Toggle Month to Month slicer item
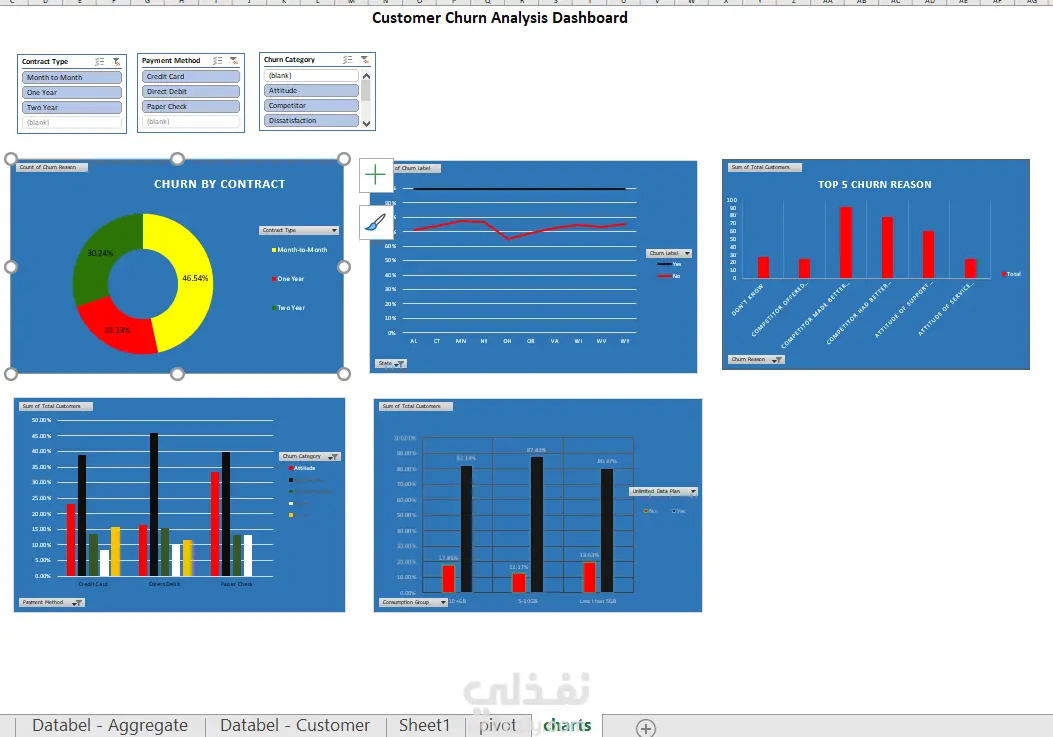The image size is (1053, 737). (x=72, y=77)
